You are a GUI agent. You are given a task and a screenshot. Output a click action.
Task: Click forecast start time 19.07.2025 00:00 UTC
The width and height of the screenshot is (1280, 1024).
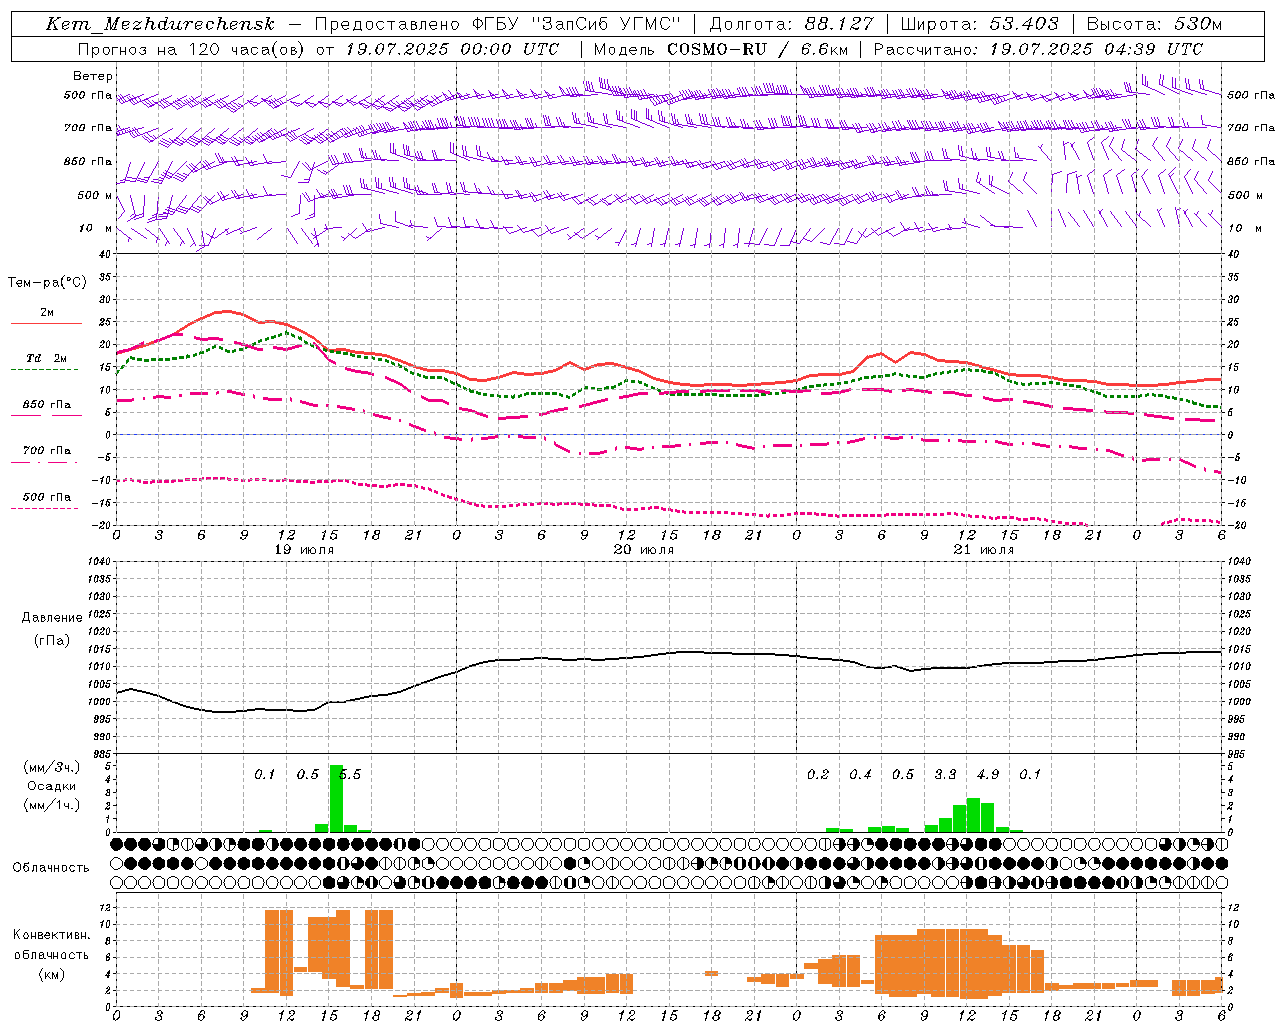tap(452, 49)
